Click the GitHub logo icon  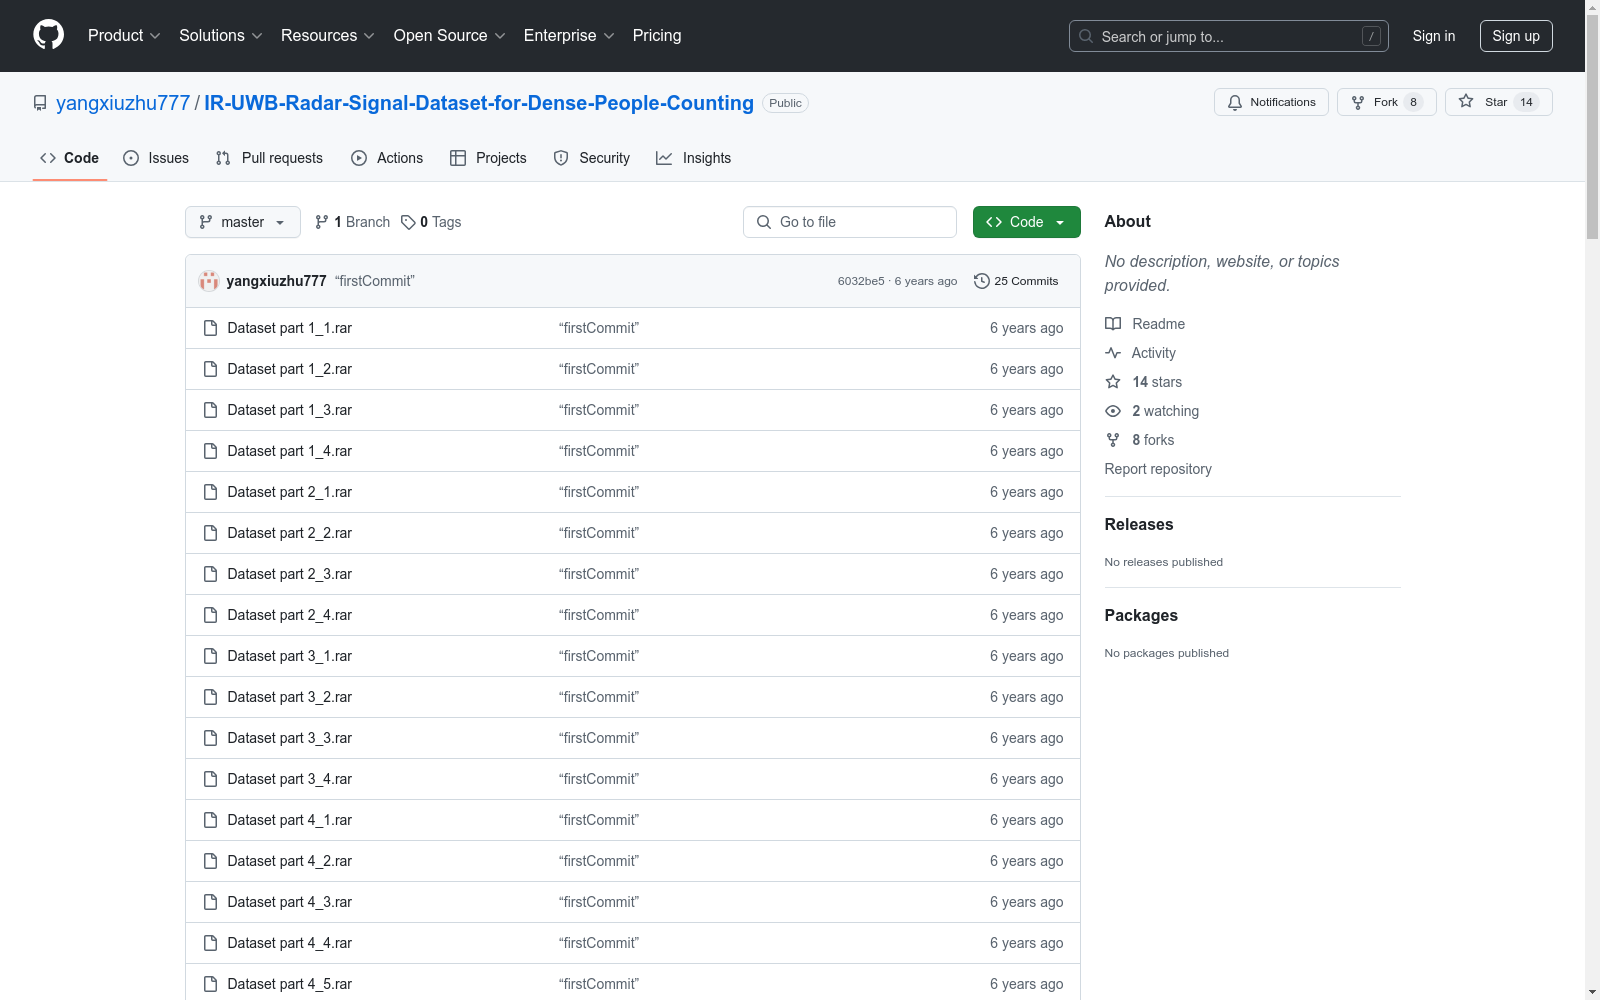point(49,35)
